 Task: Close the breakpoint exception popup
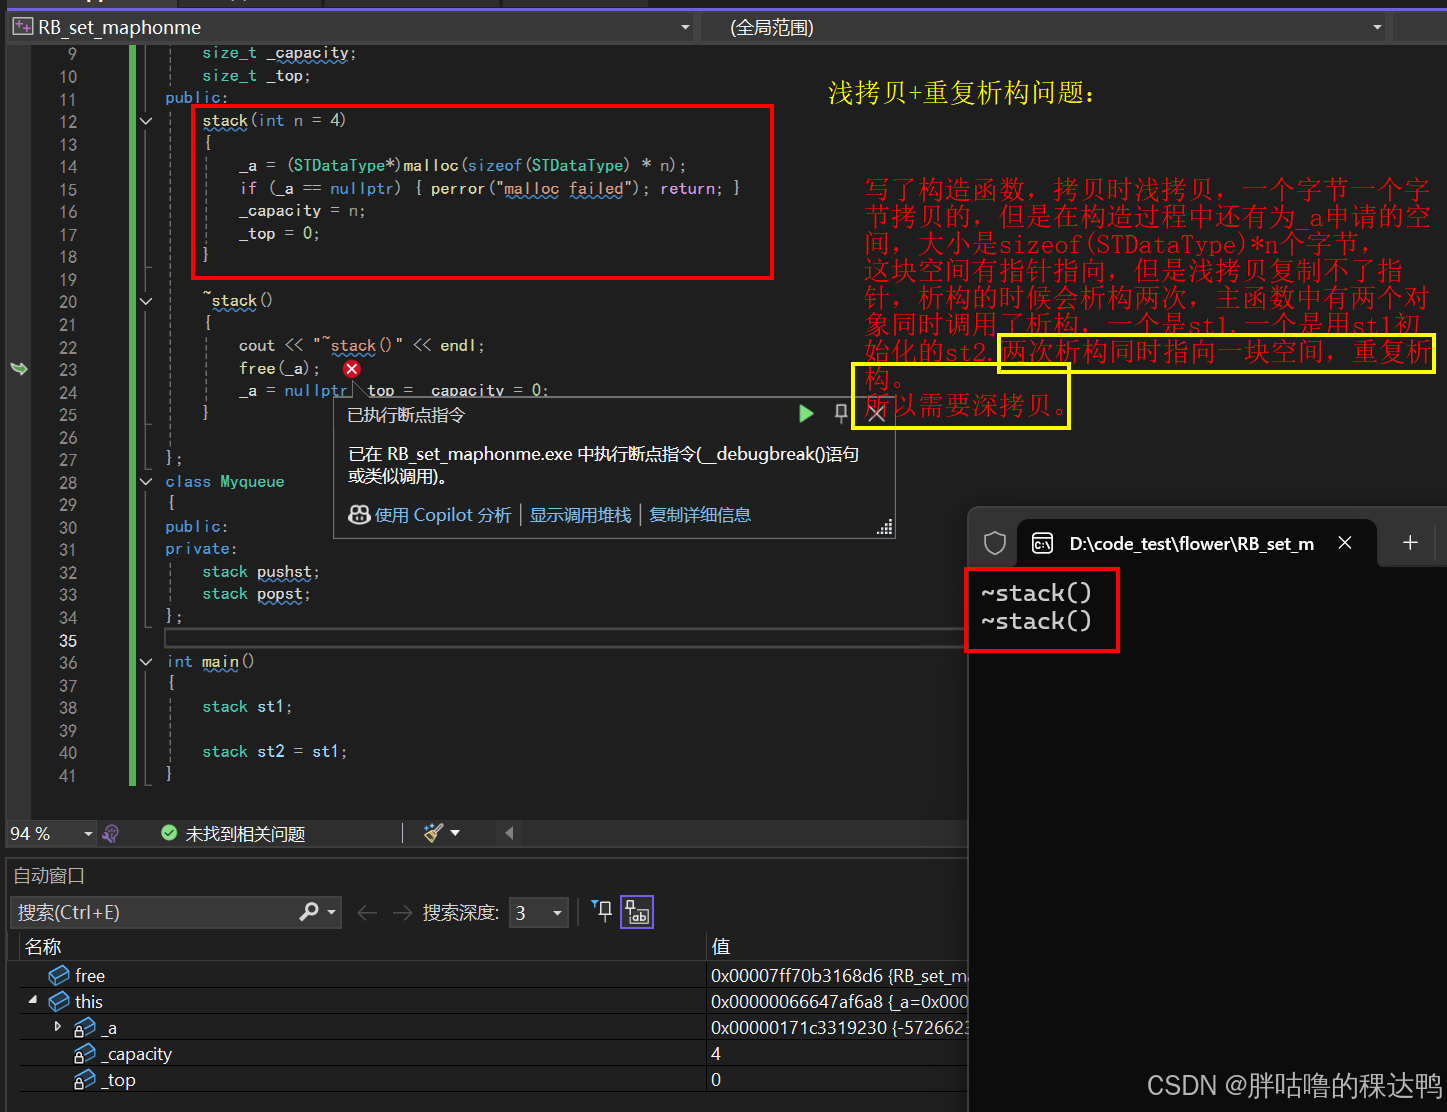[876, 414]
